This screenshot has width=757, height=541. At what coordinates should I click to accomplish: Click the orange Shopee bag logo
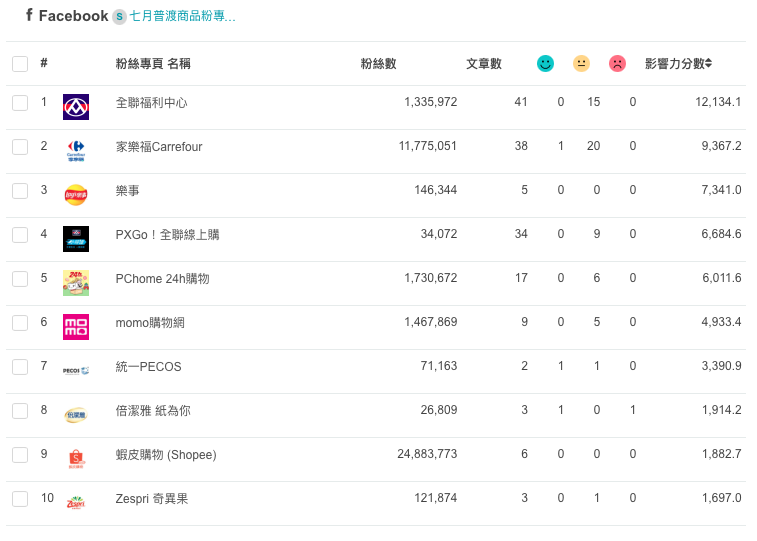tap(76, 459)
